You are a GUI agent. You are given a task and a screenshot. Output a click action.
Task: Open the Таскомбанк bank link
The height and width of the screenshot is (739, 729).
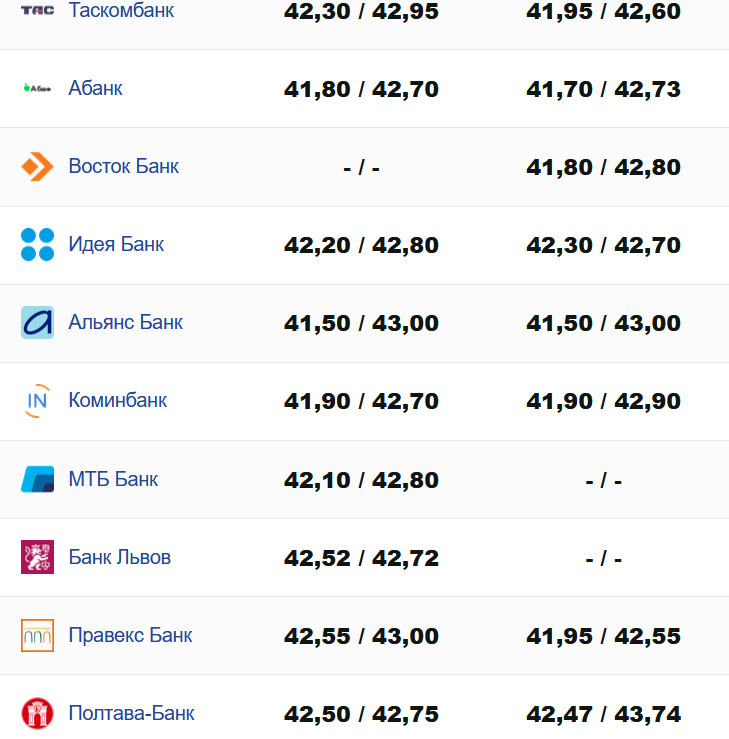[121, 11]
